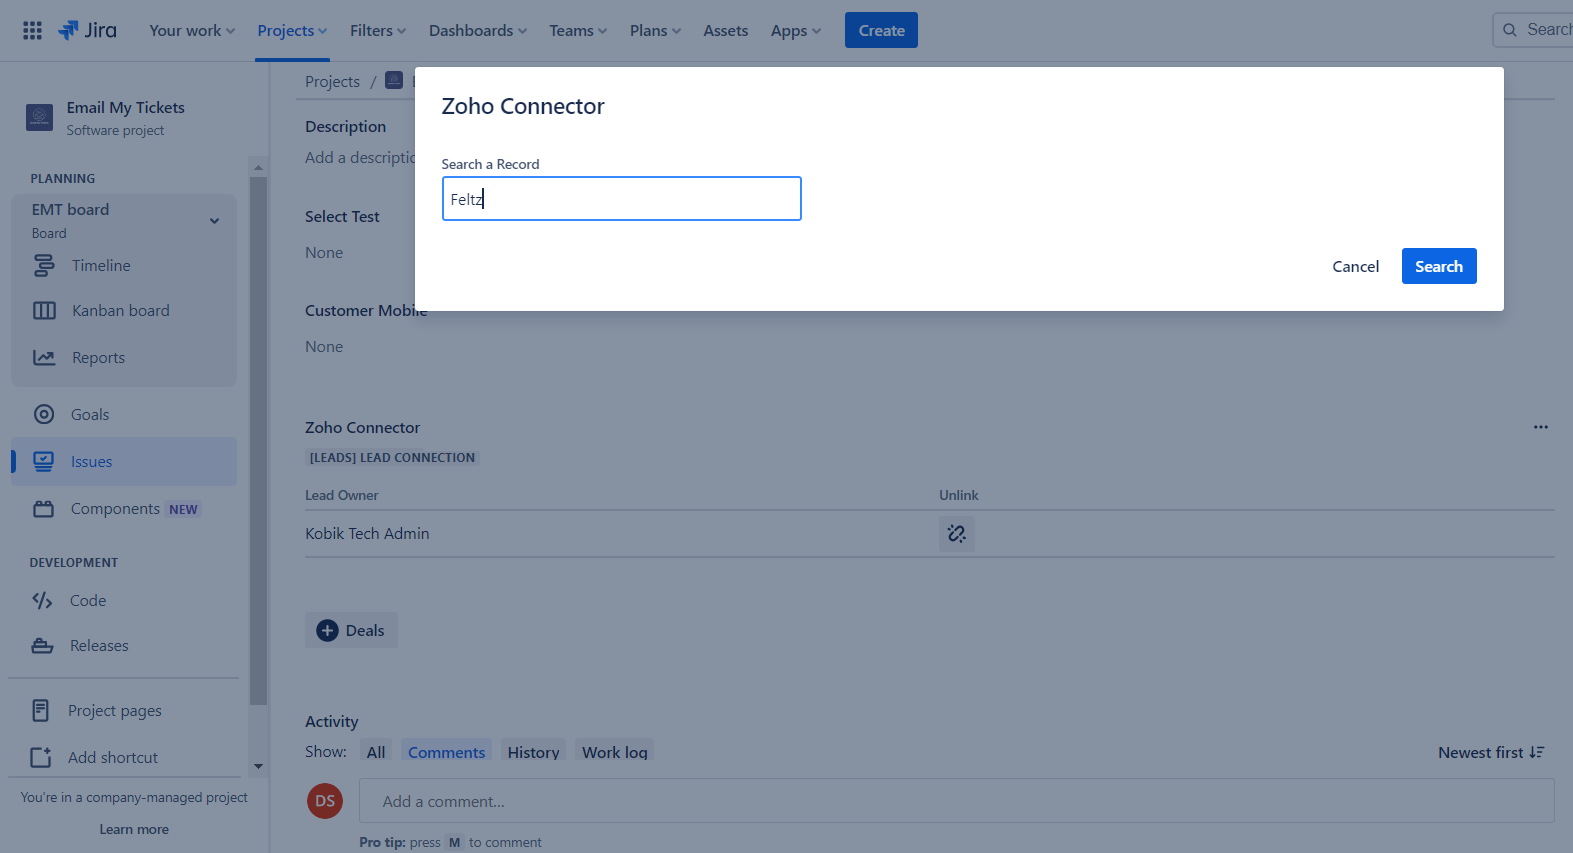Switch to the History activity tab

(533, 752)
